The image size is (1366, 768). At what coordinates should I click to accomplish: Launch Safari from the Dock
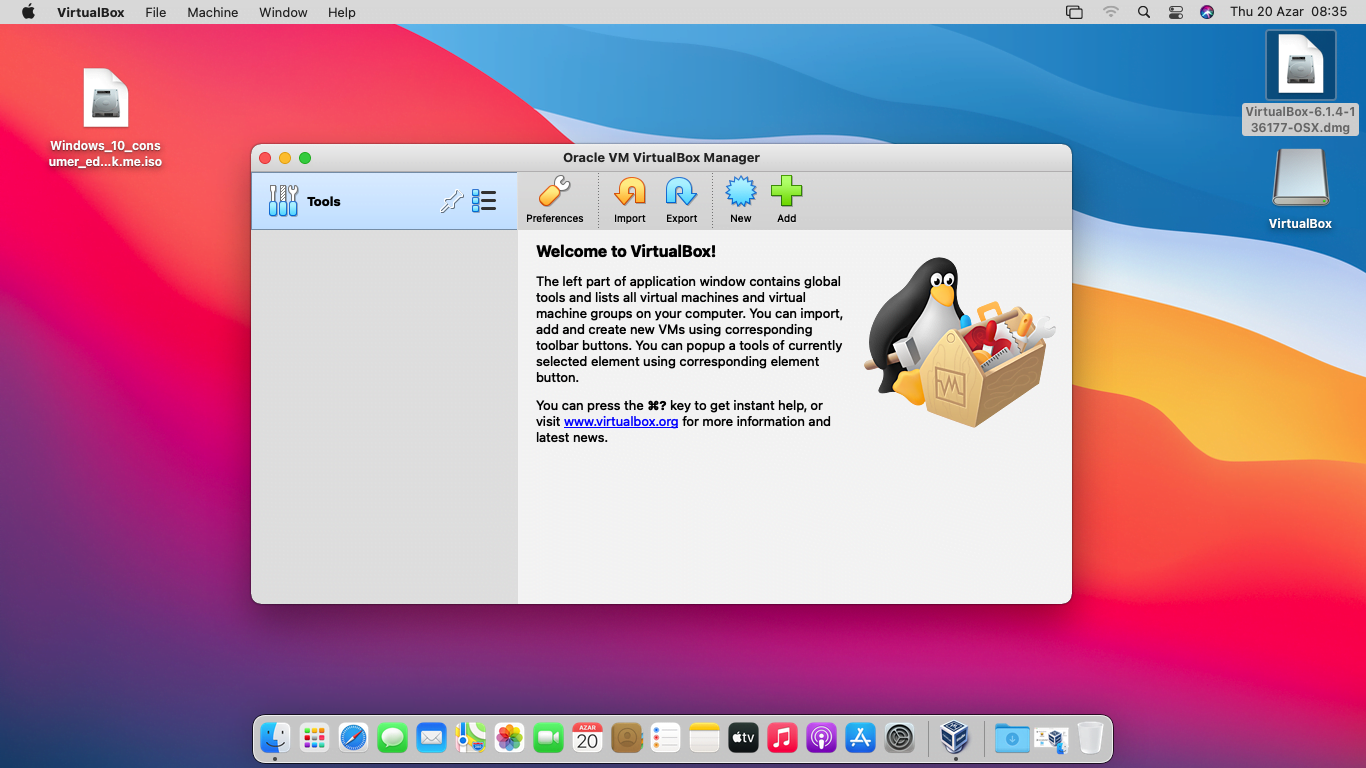coord(353,738)
